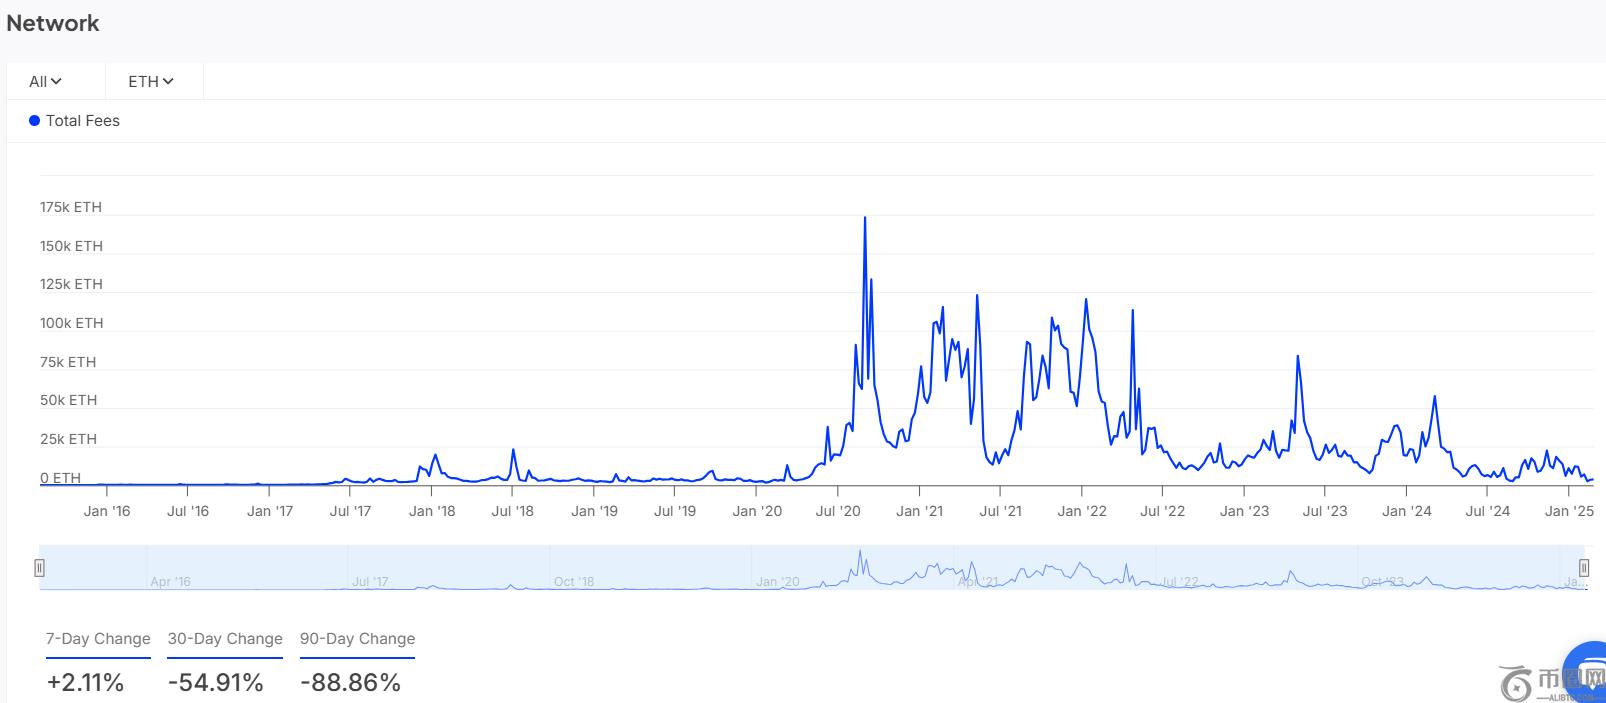Viewport: 1606px width, 703px height.
Task: Select the 90-Day Change tab
Action: 357,639
